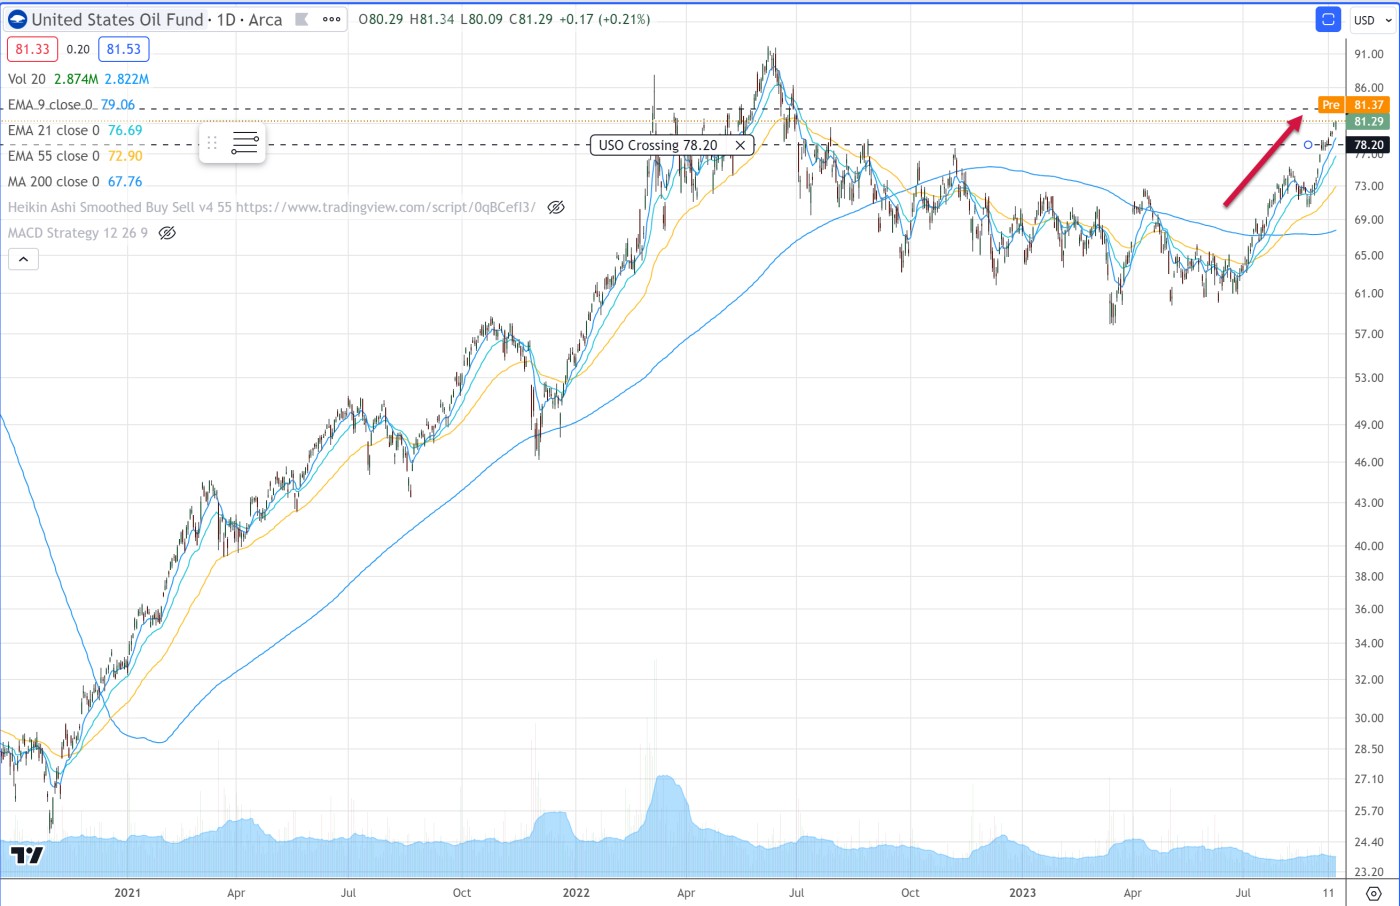
Task: Open the three-dot more menu in the symbol title
Action: 332,19
